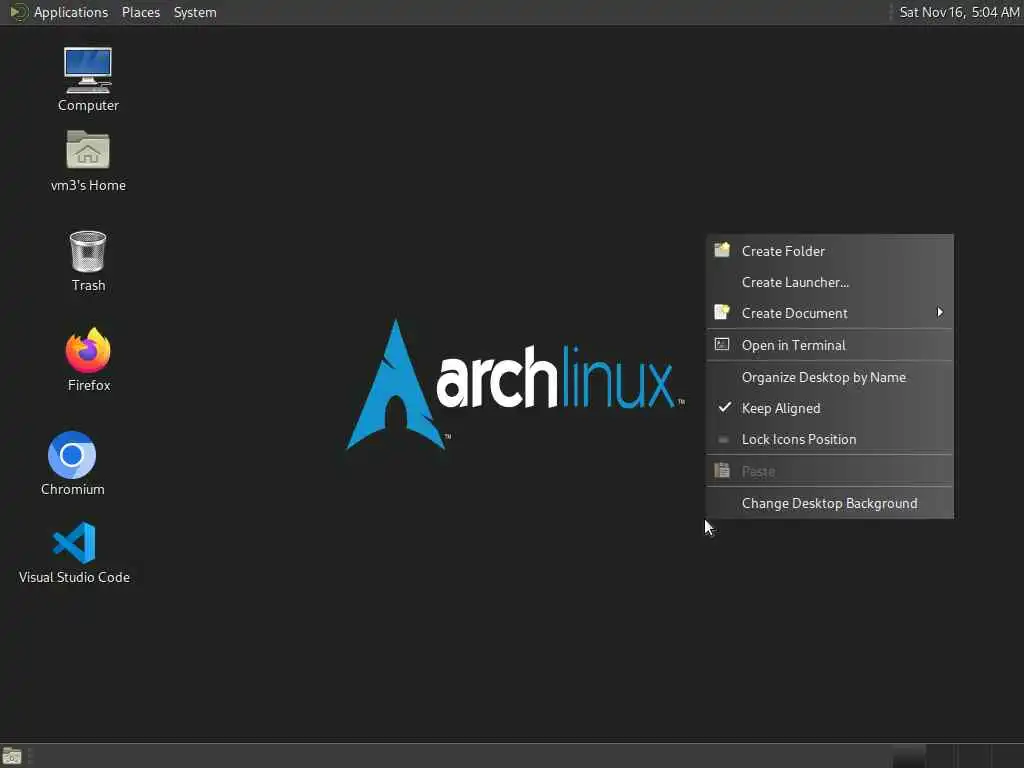
Task: Uncheck the Keep Aligned option
Action: coord(829,408)
